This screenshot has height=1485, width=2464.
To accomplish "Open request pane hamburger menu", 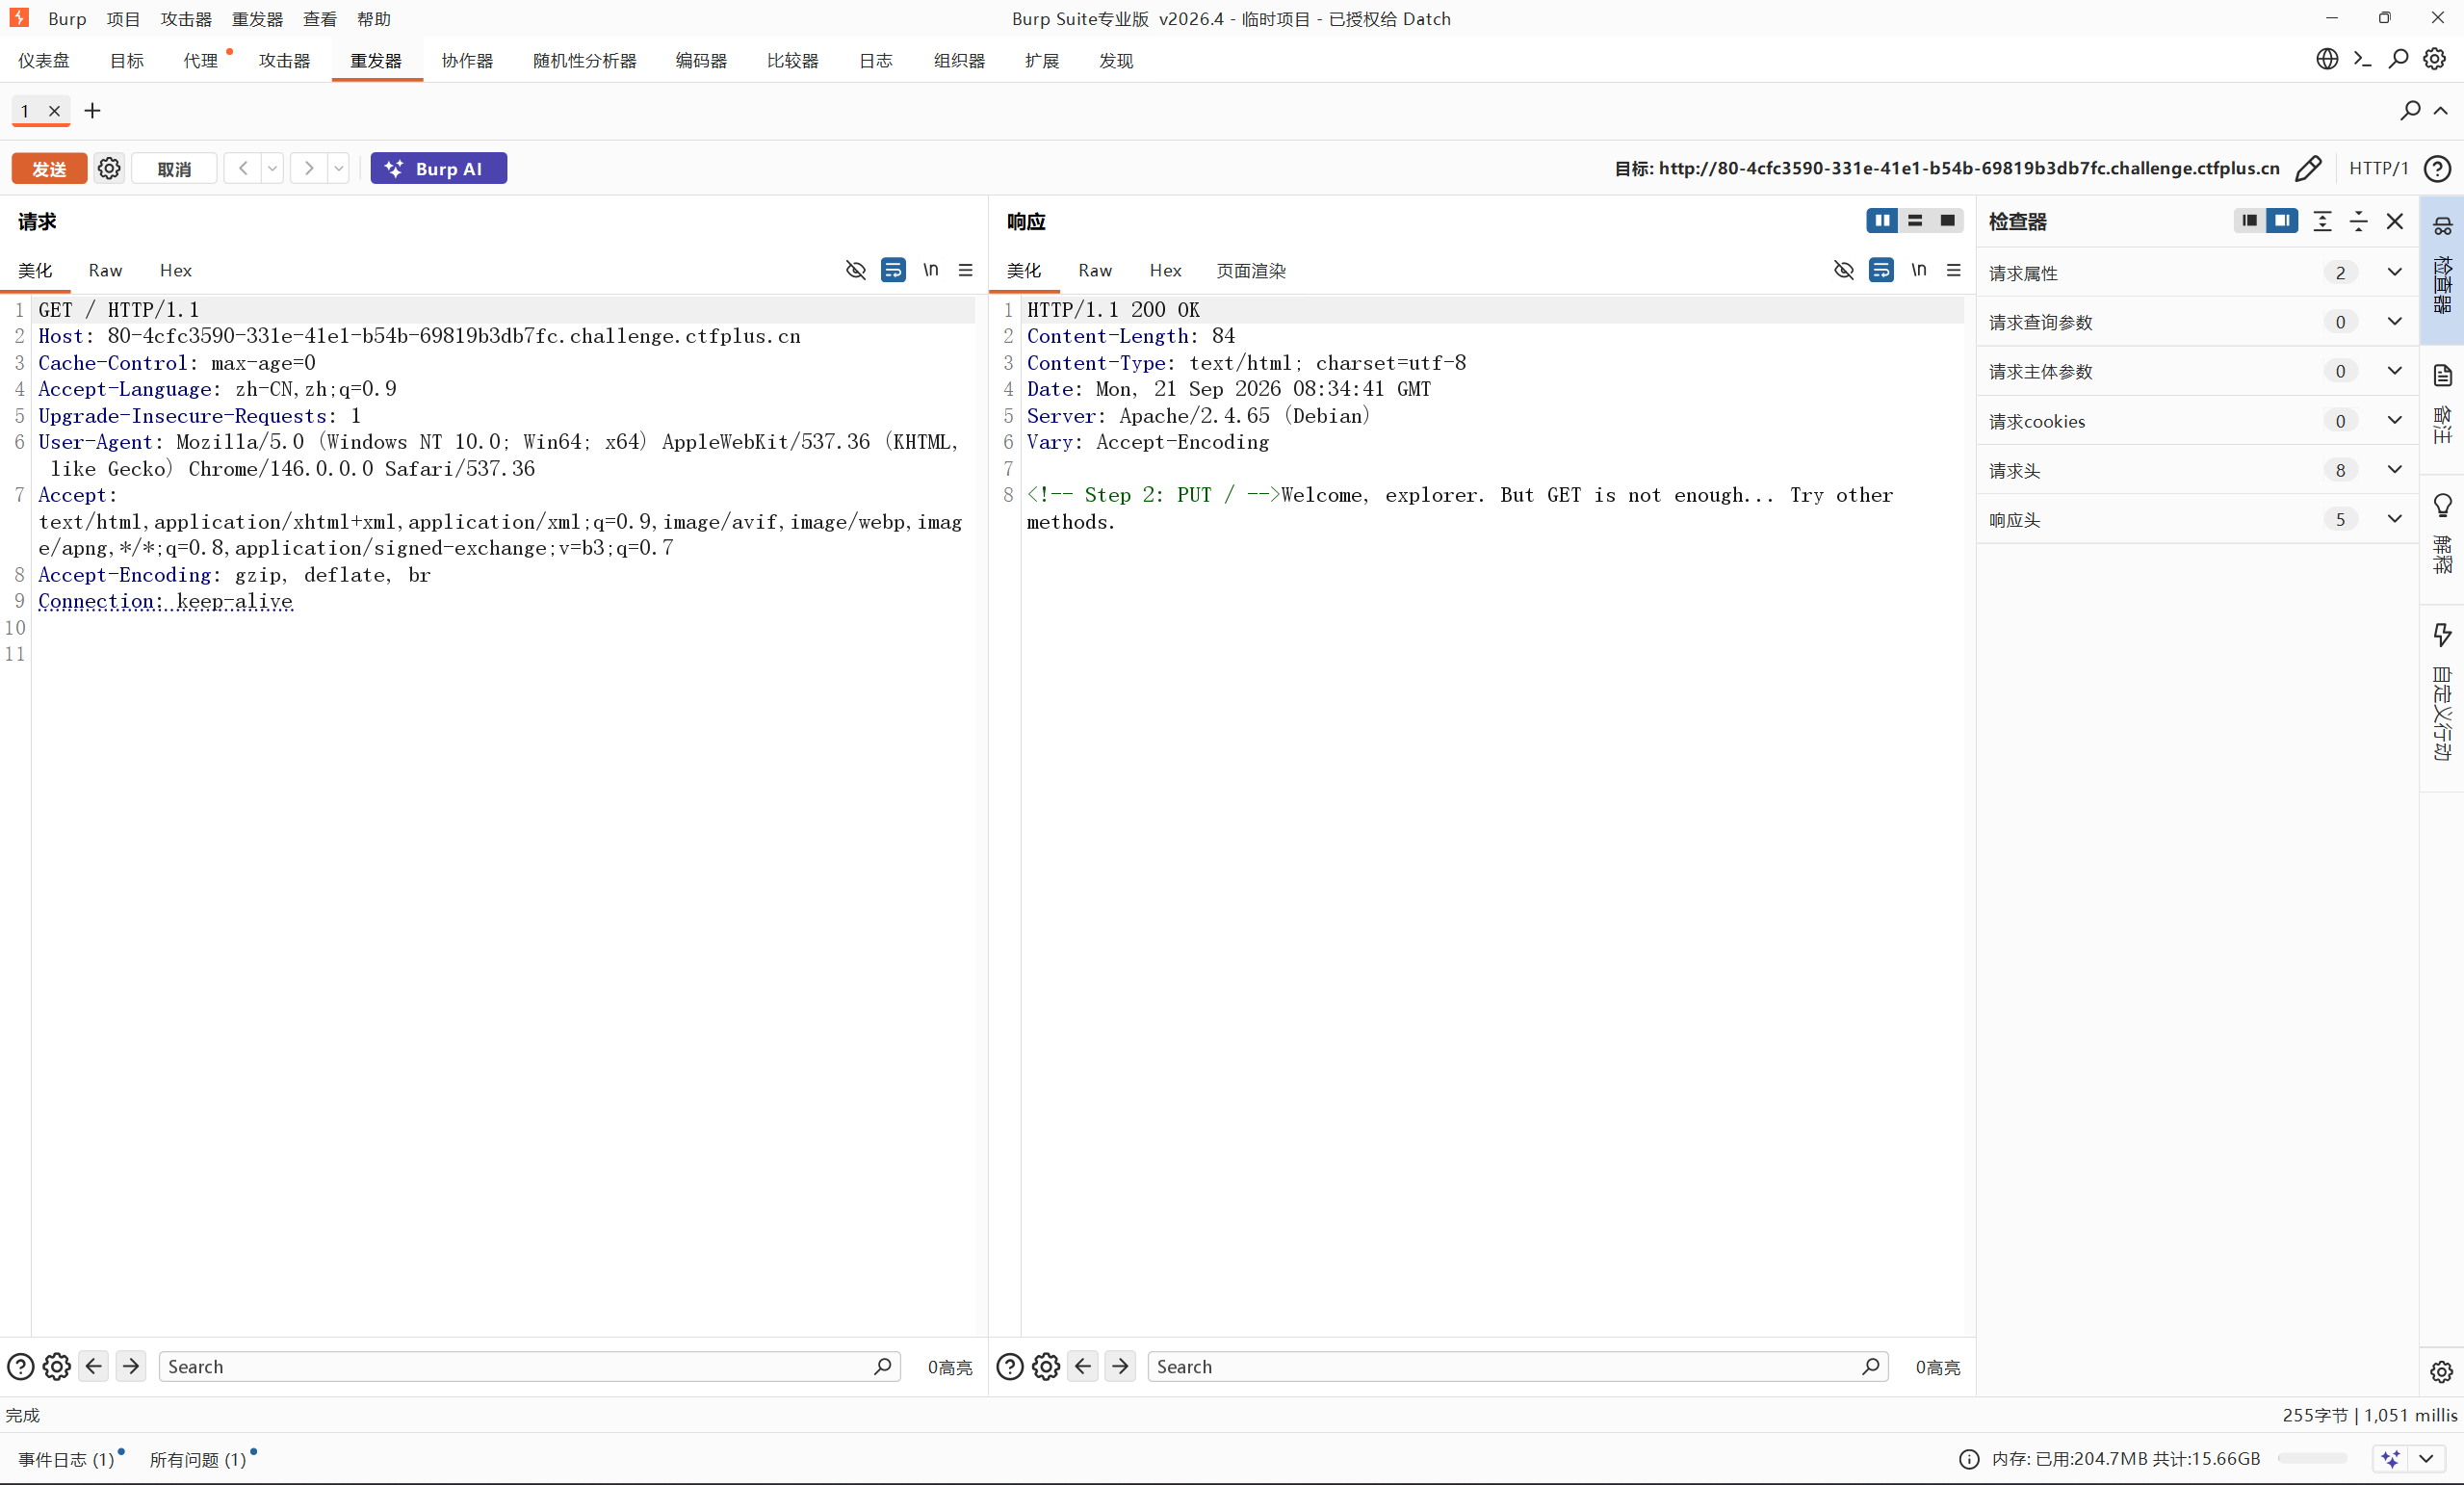I will [x=965, y=270].
